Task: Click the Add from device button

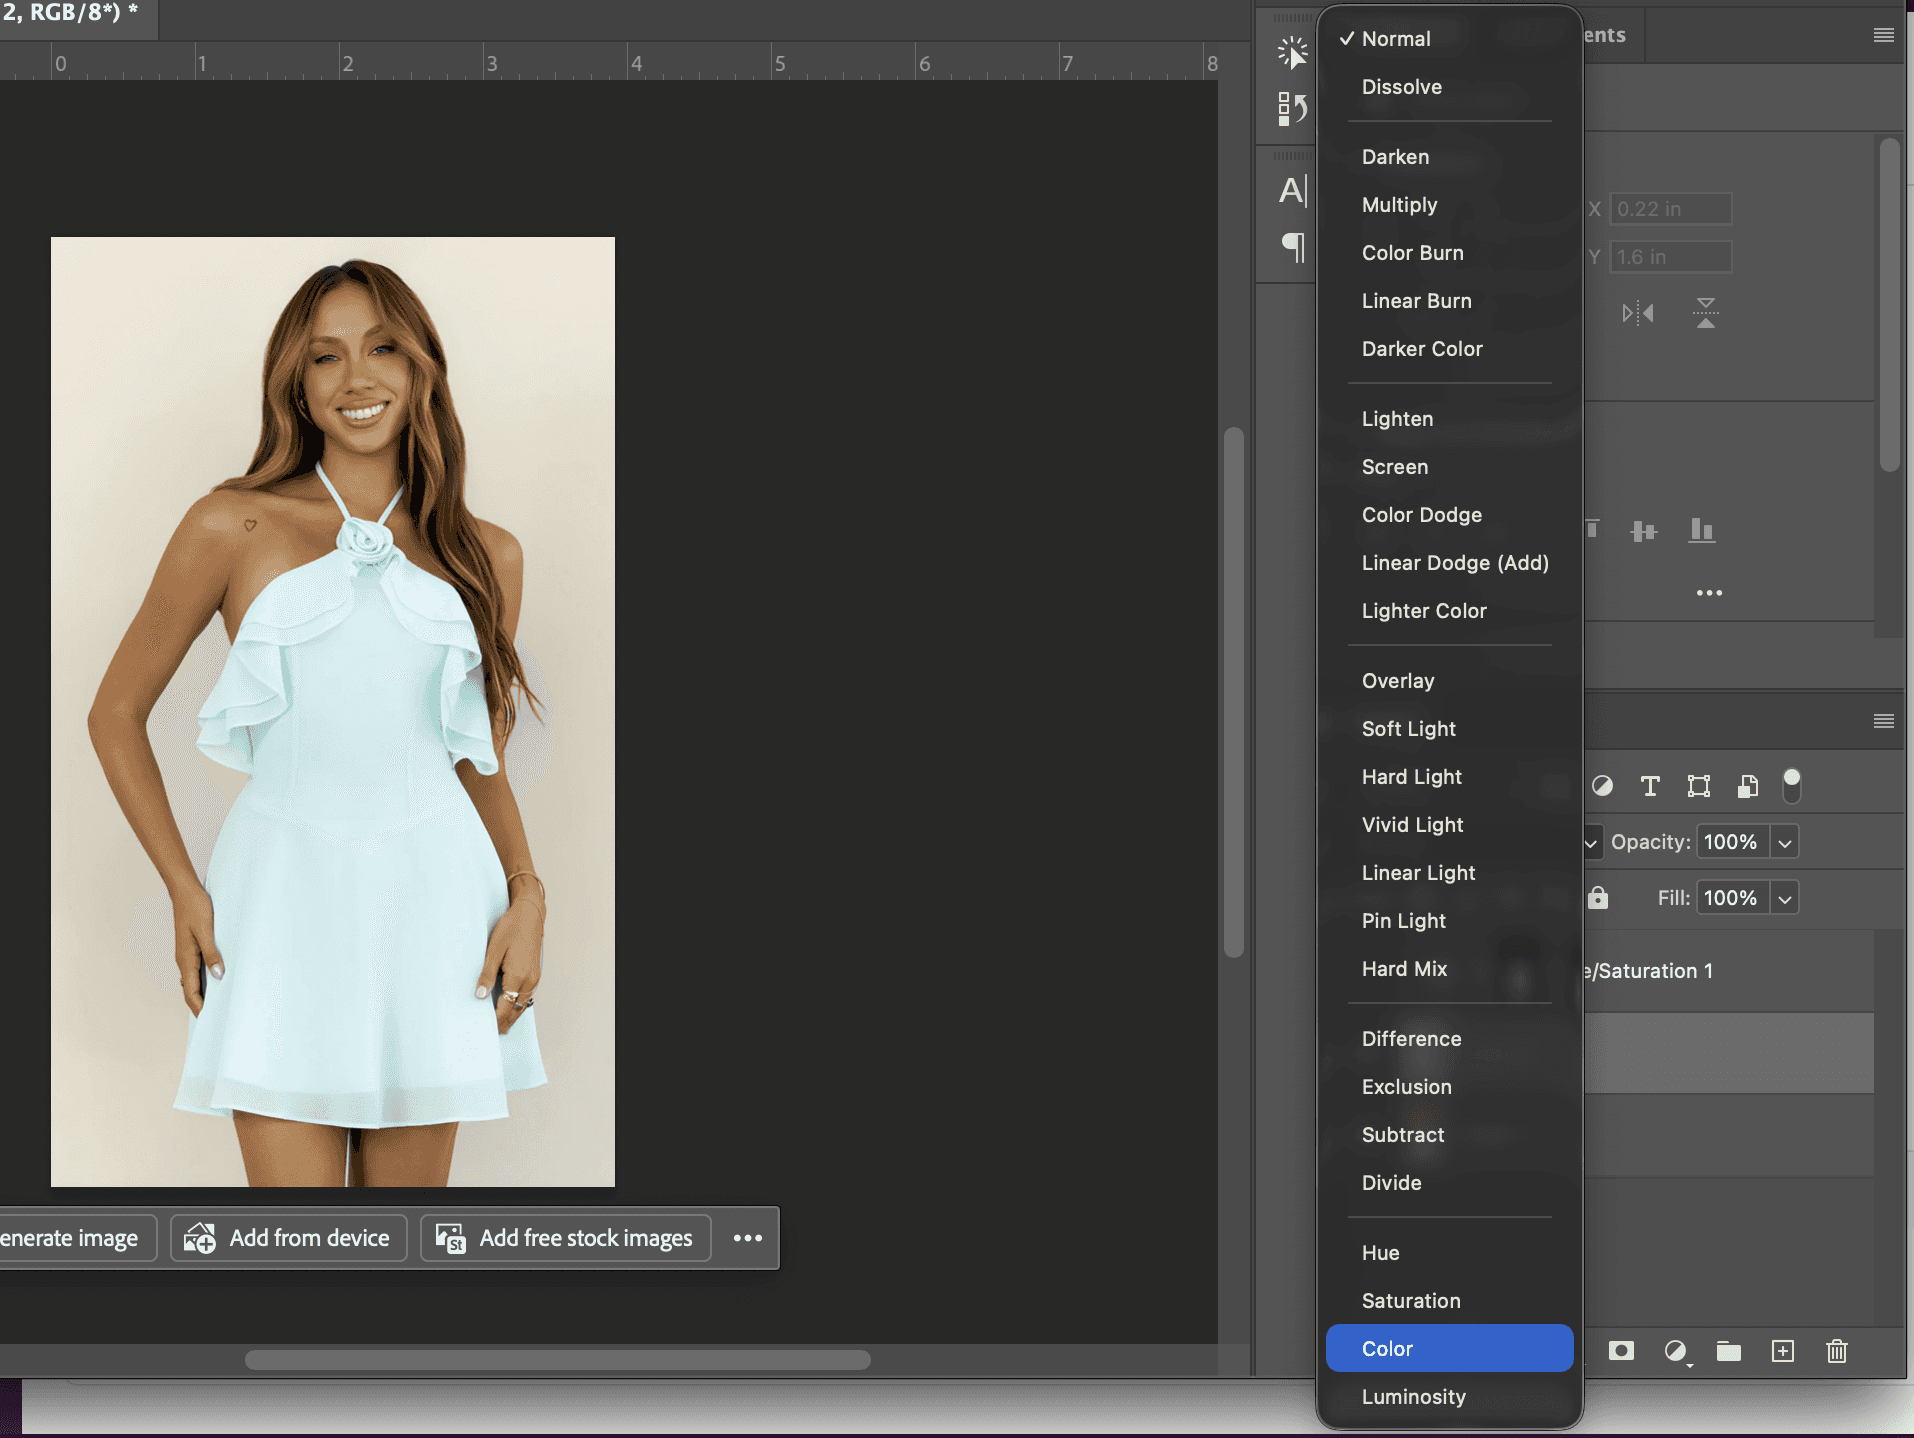Action: 288,1238
